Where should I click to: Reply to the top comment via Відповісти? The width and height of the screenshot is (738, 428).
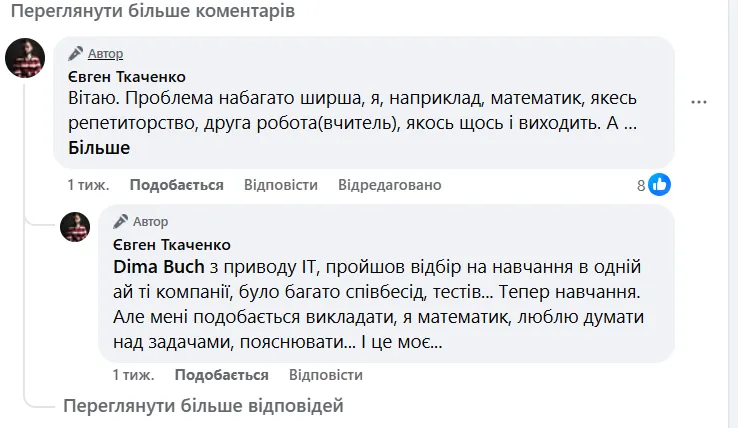[x=281, y=185]
